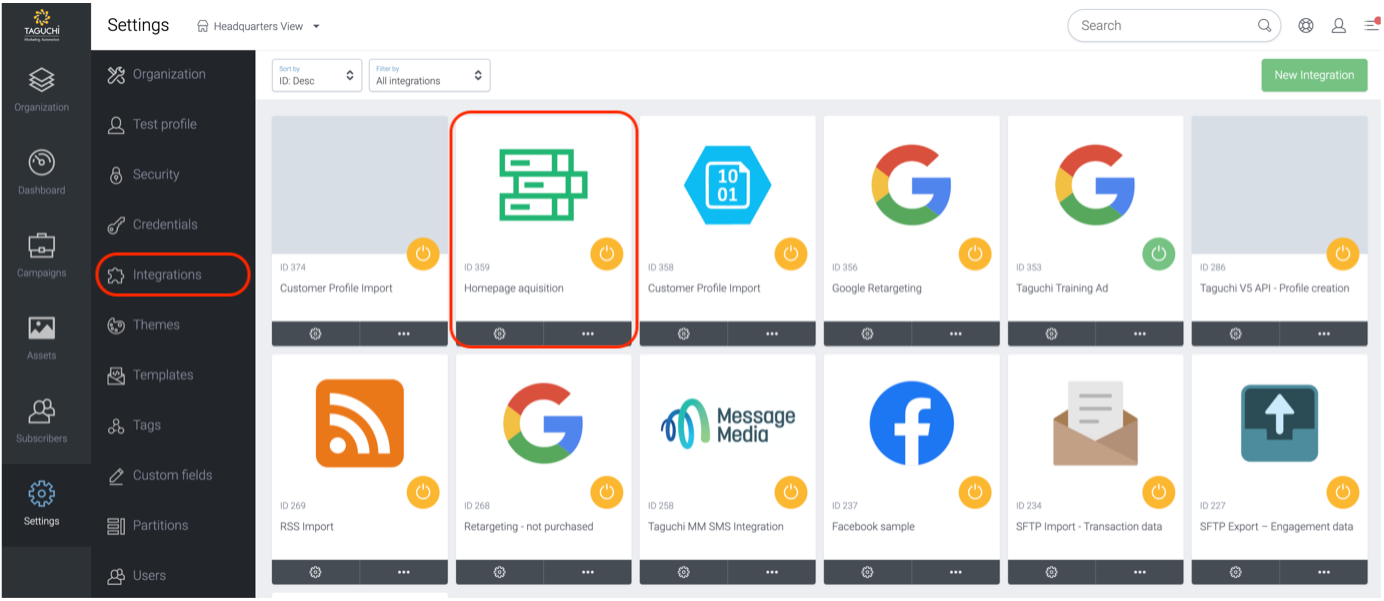Toggle power for Google Retargeting integration
Image resolution: width=1384 pixels, height=601 pixels.
click(x=975, y=254)
